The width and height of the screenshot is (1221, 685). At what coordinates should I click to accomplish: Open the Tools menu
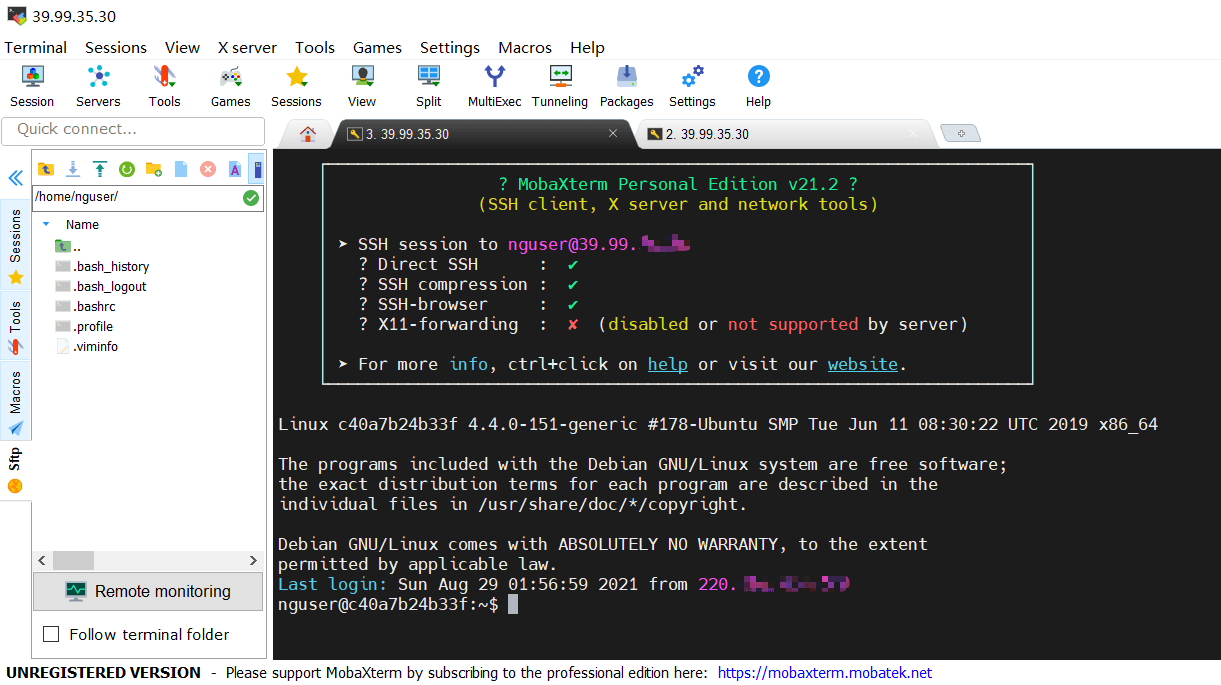pos(315,47)
